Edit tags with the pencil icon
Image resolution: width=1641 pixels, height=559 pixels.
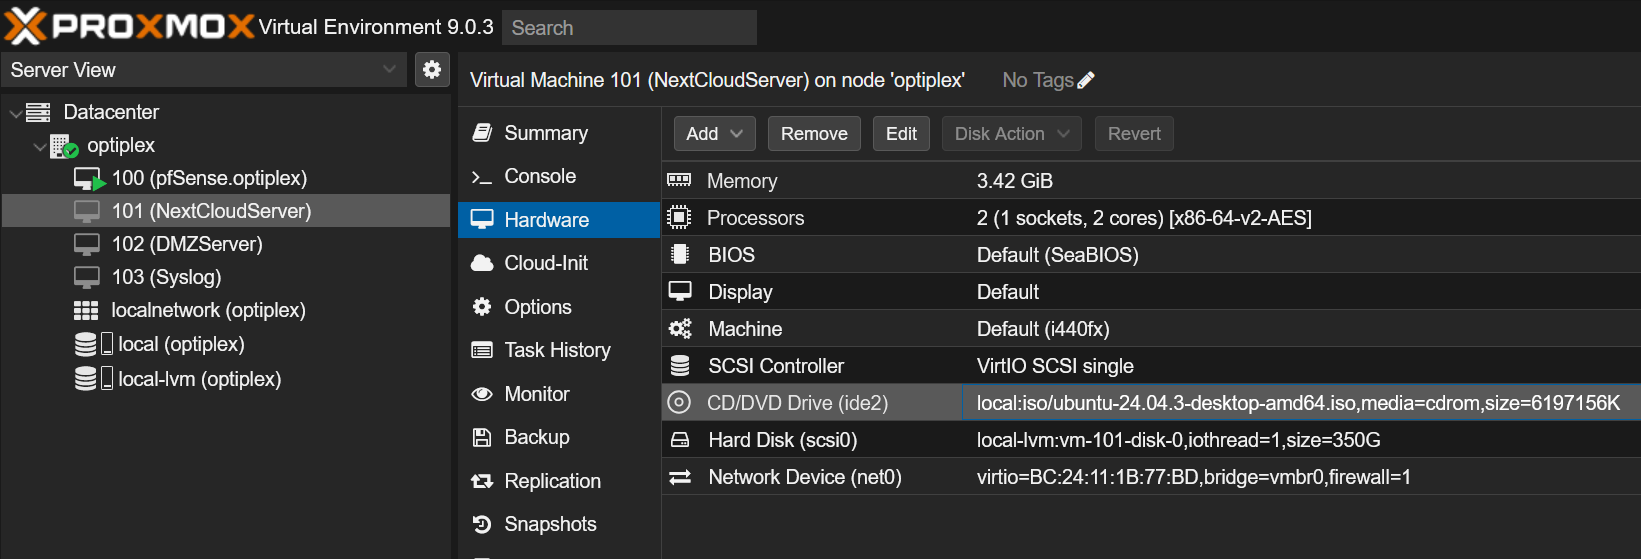click(x=1086, y=80)
